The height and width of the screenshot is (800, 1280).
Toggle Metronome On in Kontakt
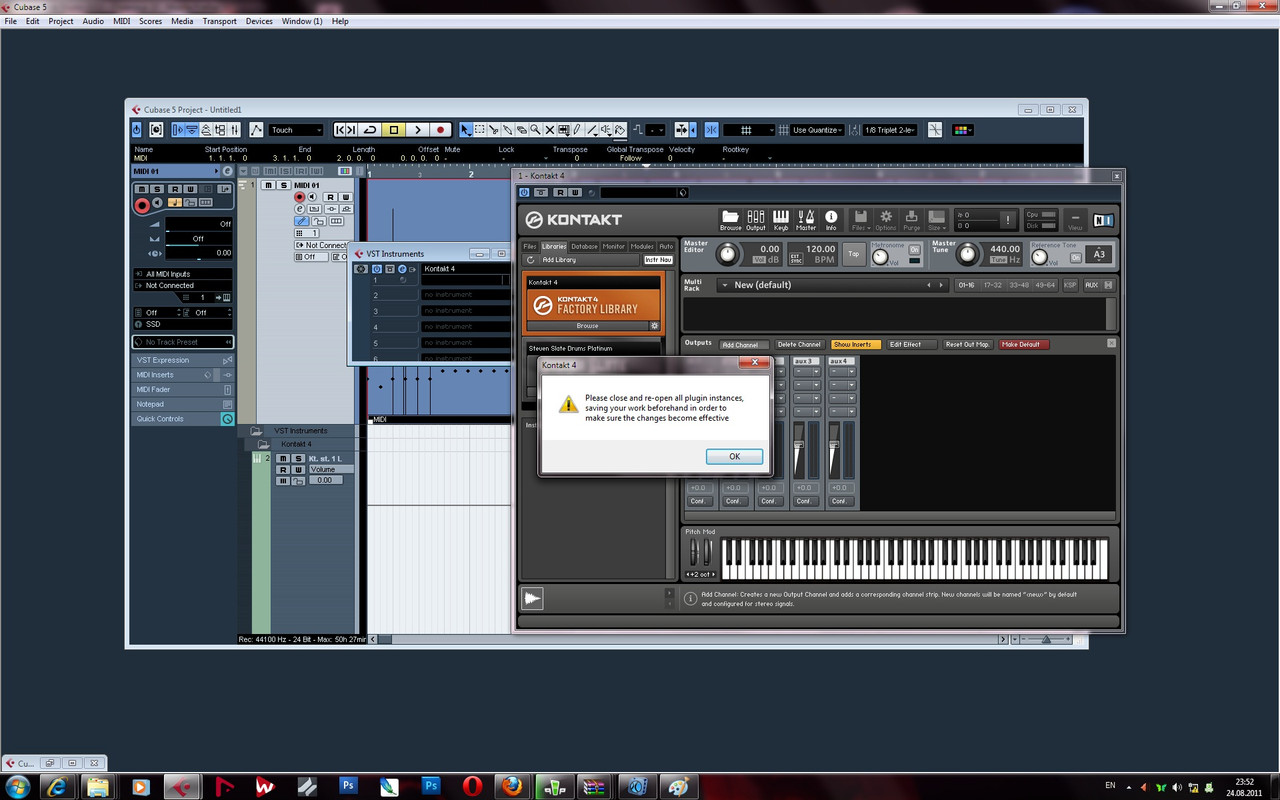(914, 250)
